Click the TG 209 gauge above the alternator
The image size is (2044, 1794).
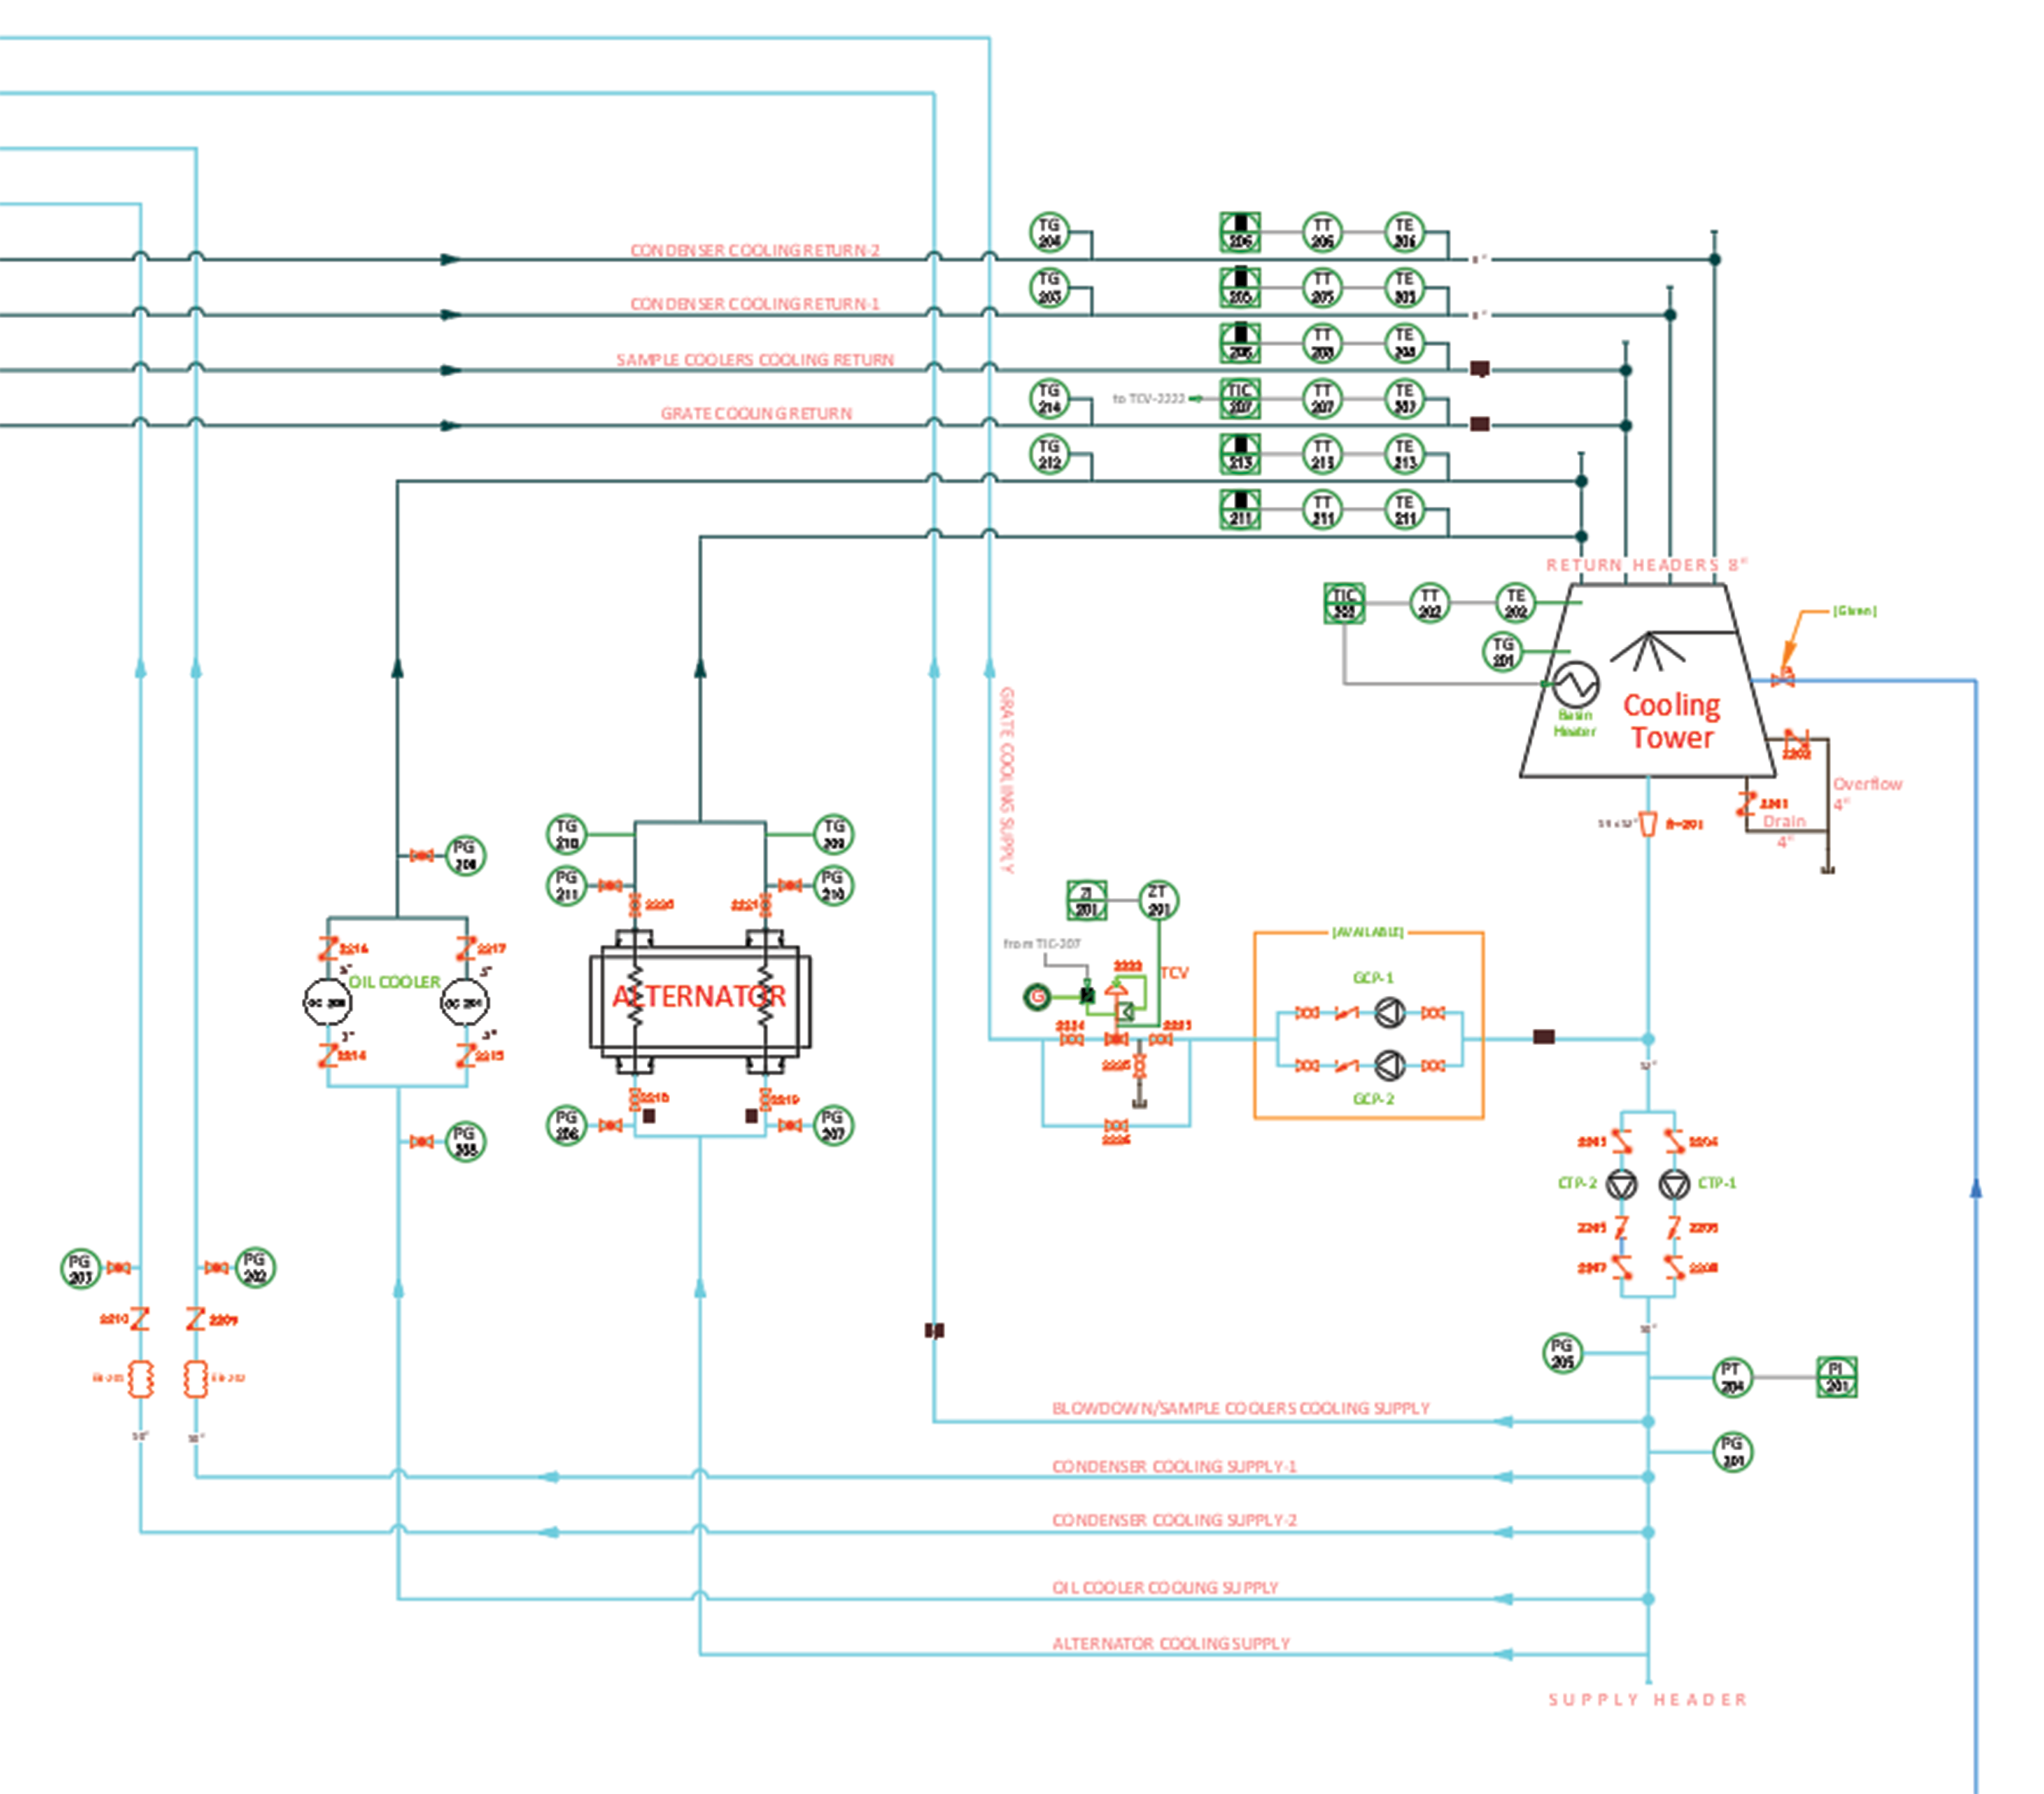833,834
